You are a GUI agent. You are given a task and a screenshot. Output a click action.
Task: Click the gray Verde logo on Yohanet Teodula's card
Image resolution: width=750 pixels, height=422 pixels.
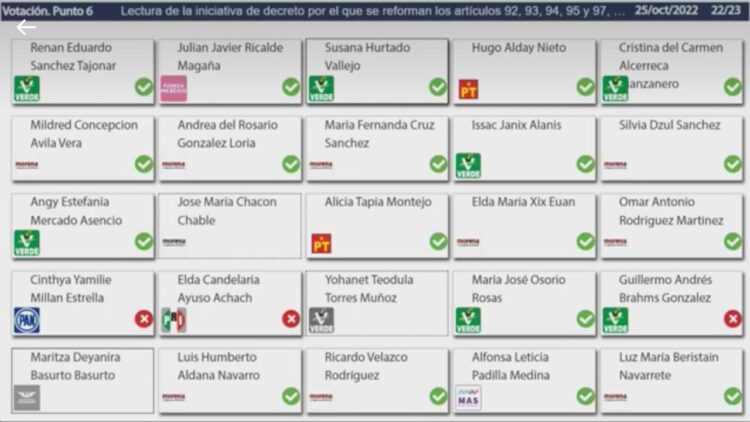(321, 320)
